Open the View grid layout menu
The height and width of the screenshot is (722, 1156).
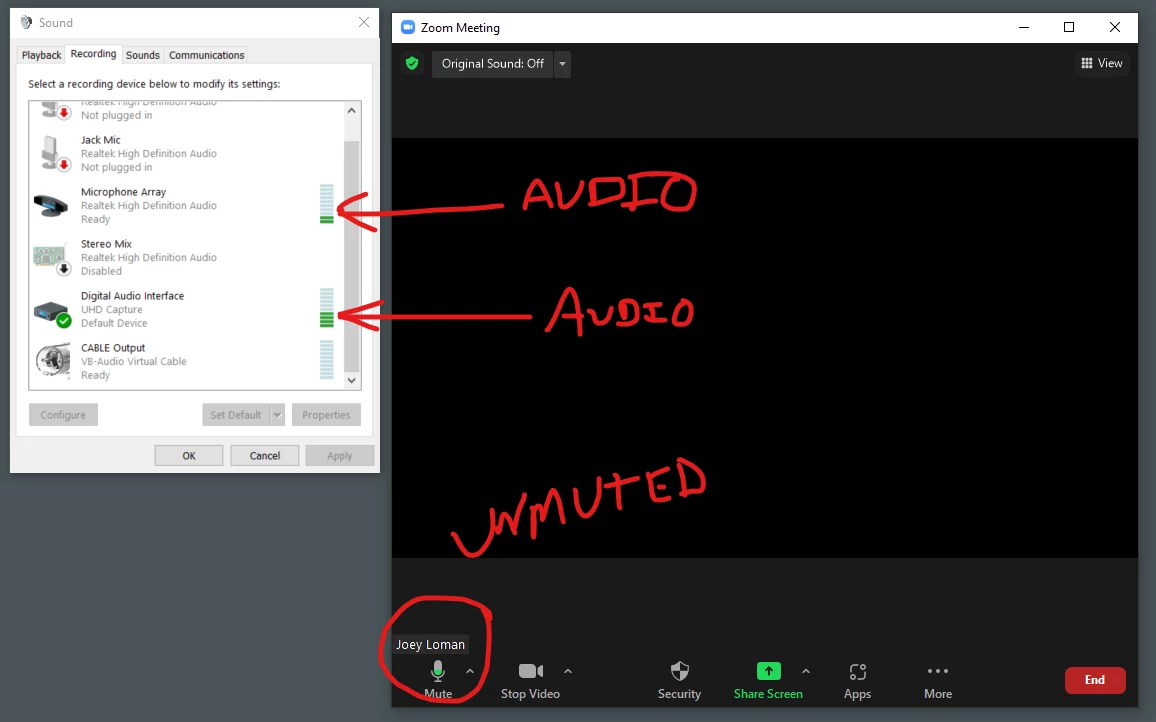tap(1101, 63)
